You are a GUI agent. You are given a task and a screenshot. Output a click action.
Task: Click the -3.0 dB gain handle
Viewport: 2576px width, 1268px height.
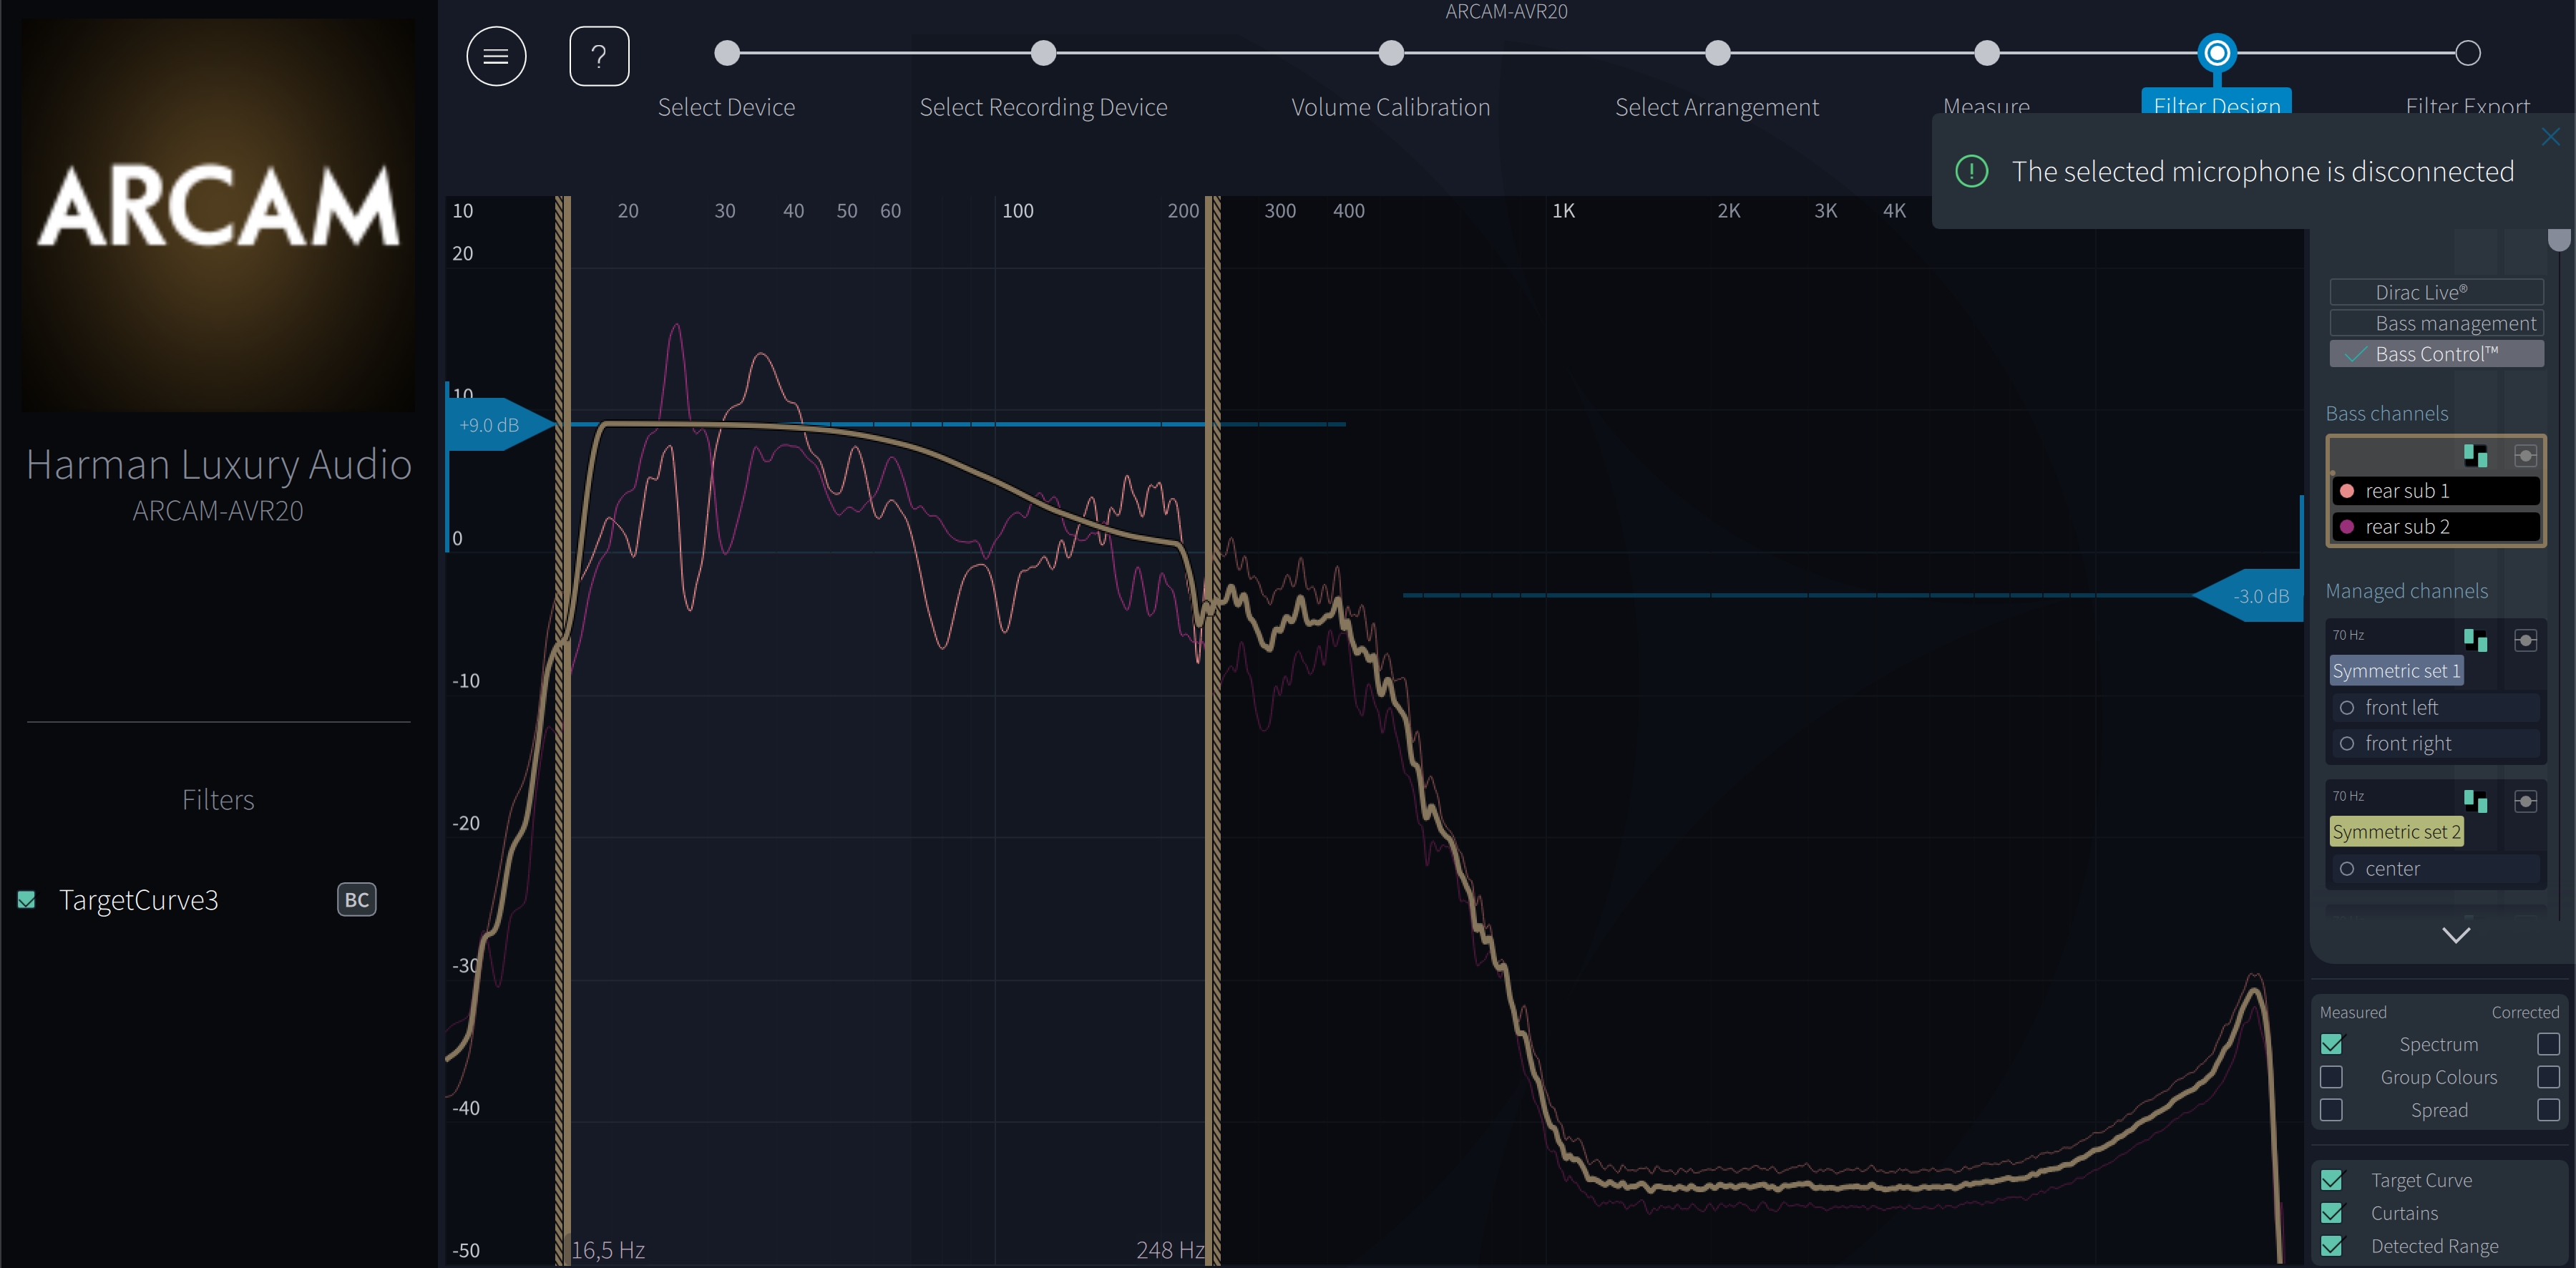coord(2249,596)
